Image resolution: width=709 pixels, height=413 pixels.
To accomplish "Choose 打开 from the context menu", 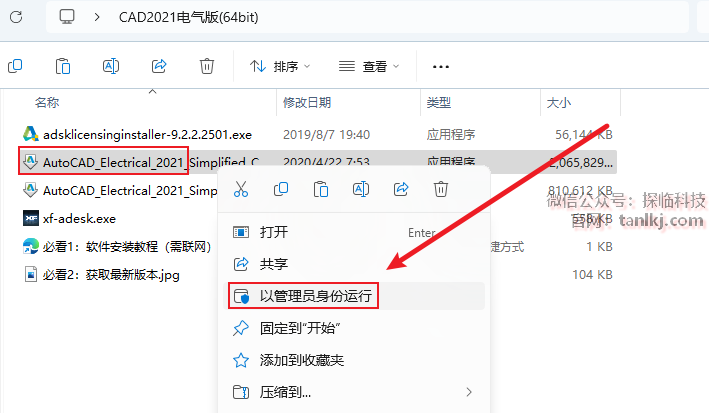I will pyautogui.click(x=354, y=233).
